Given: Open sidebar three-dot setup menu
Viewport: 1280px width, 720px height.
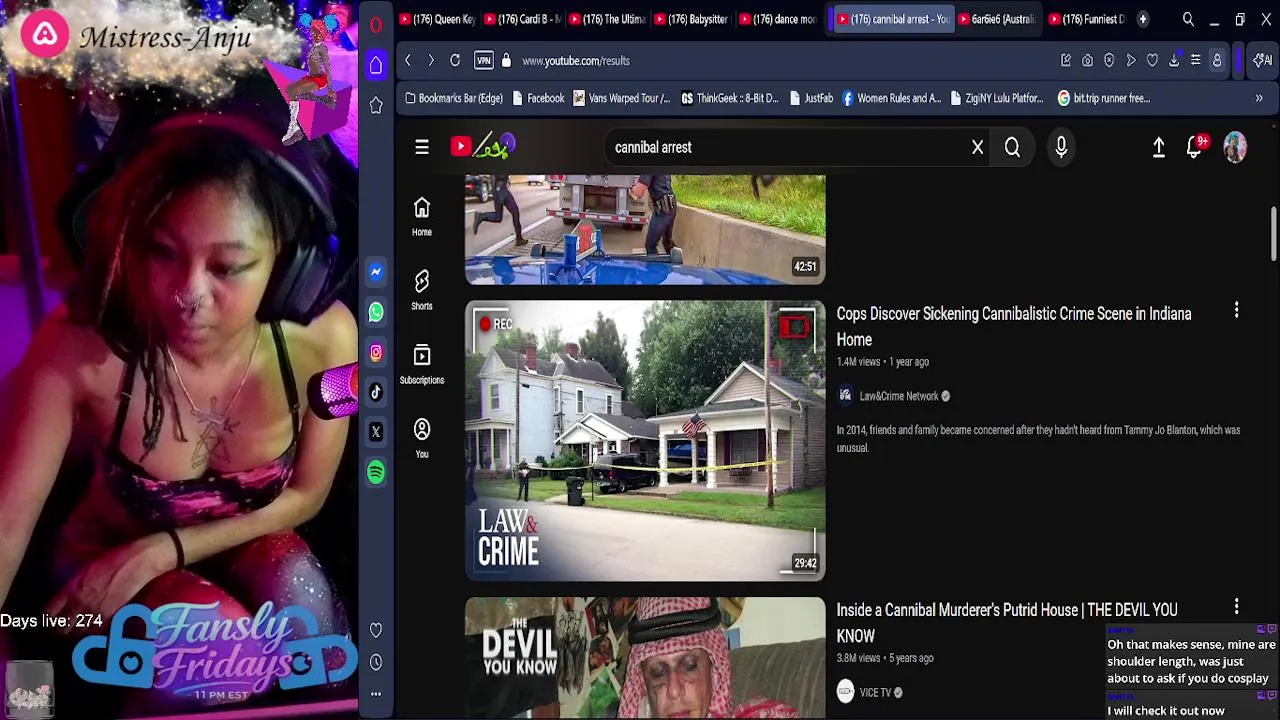Looking at the screenshot, I should (x=376, y=693).
